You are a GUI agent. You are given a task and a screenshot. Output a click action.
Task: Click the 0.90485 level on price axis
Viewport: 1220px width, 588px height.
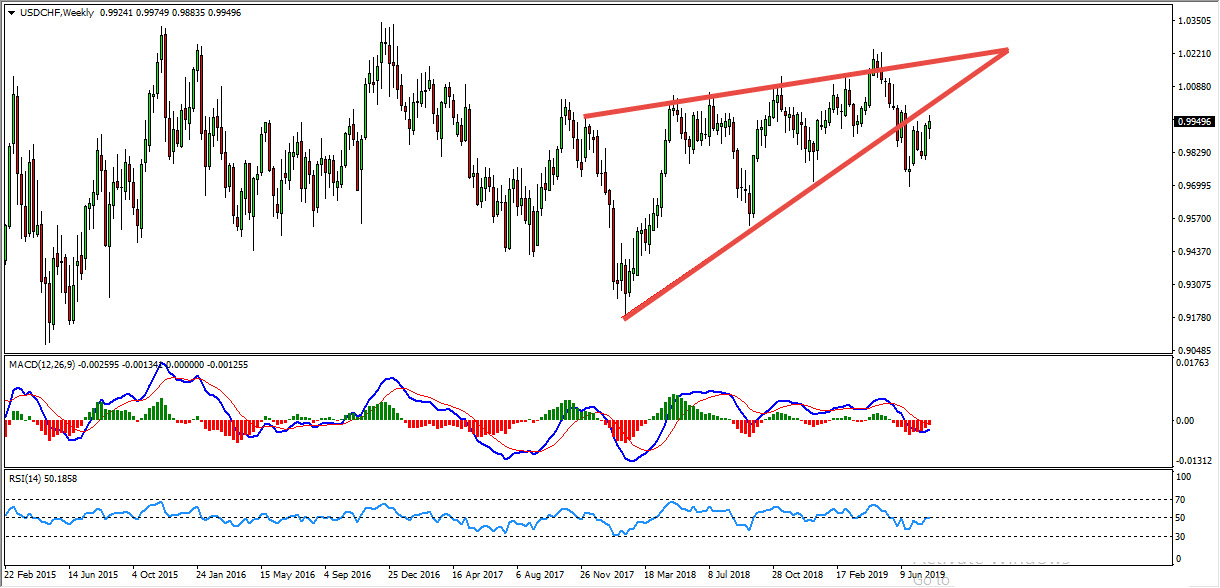coord(1196,350)
